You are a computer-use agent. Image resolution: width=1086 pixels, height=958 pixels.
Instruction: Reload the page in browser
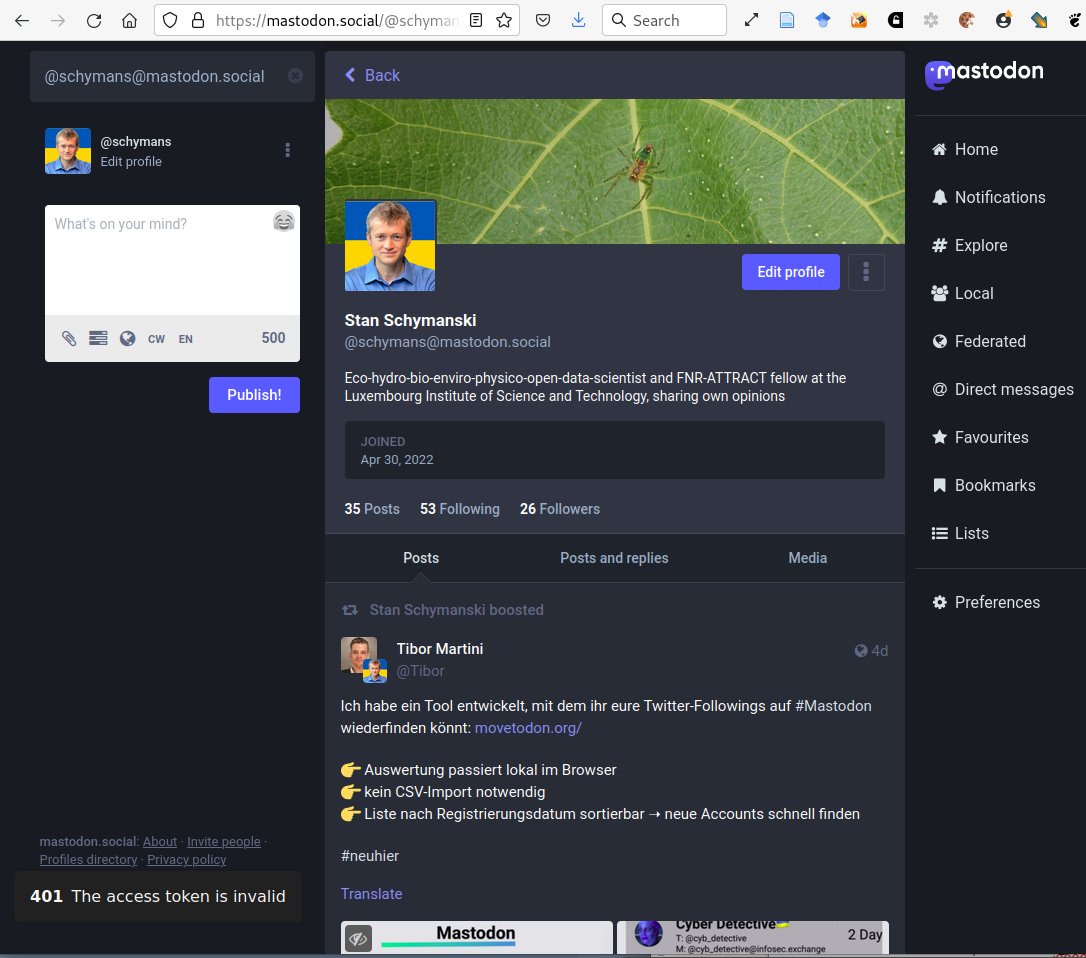pos(94,21)
